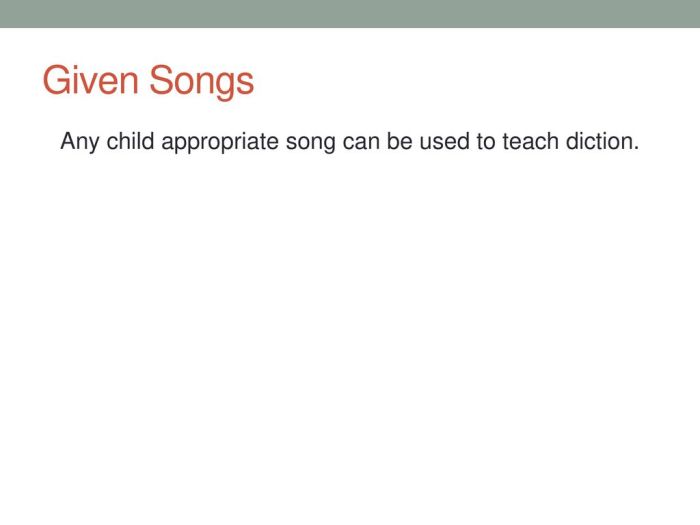
Task: Select the word "Any" in the body text
Action: (79, 142)
